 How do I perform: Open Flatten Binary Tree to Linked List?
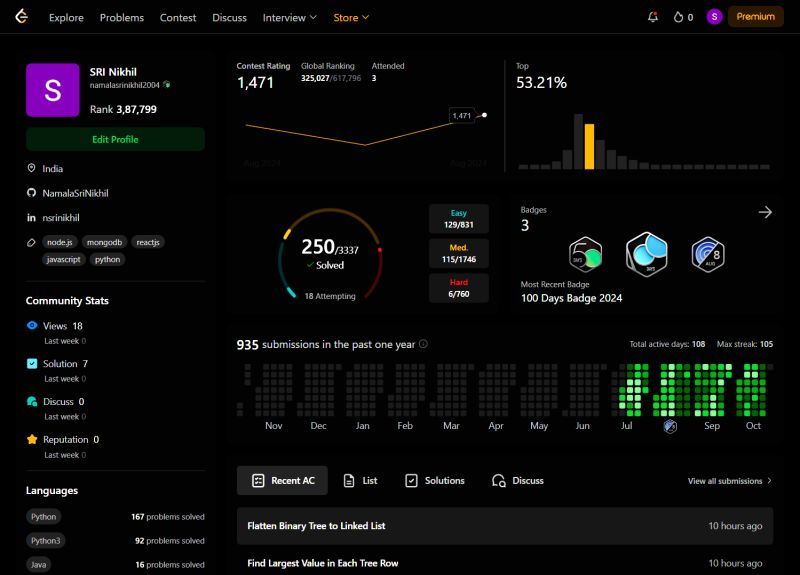(505, 526)
